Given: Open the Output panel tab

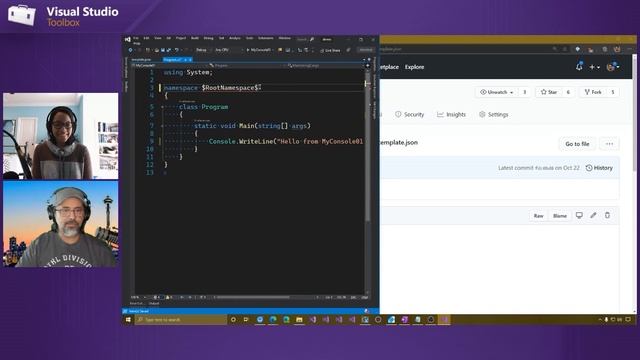Looking at the screenshot, I should coord(154,303).
